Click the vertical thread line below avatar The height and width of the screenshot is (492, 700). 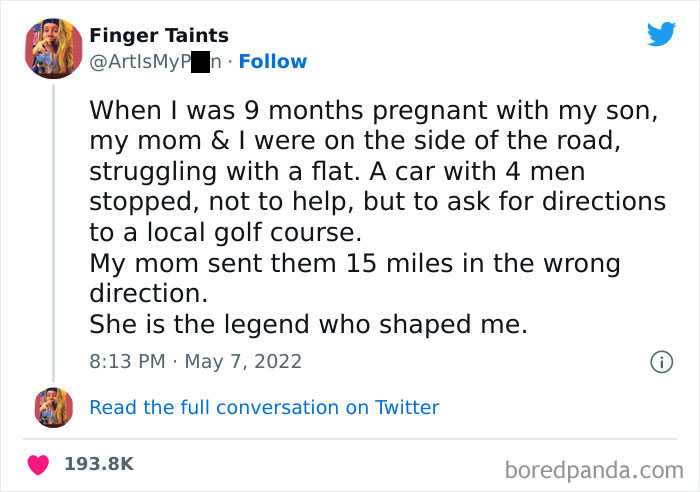54,230
